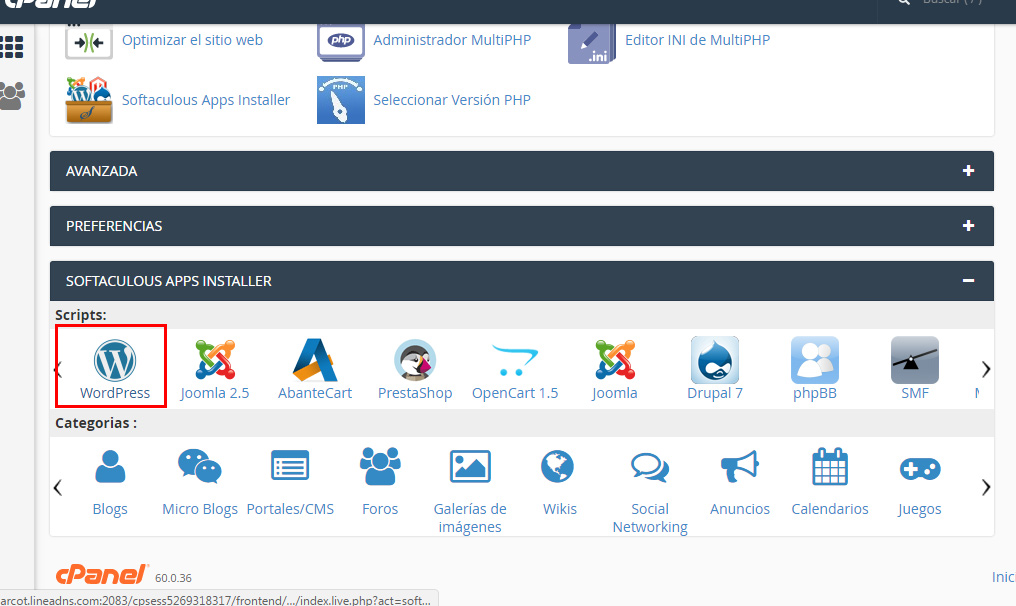
Task: Open the Portales/CMS category icon
Action: 290,465
